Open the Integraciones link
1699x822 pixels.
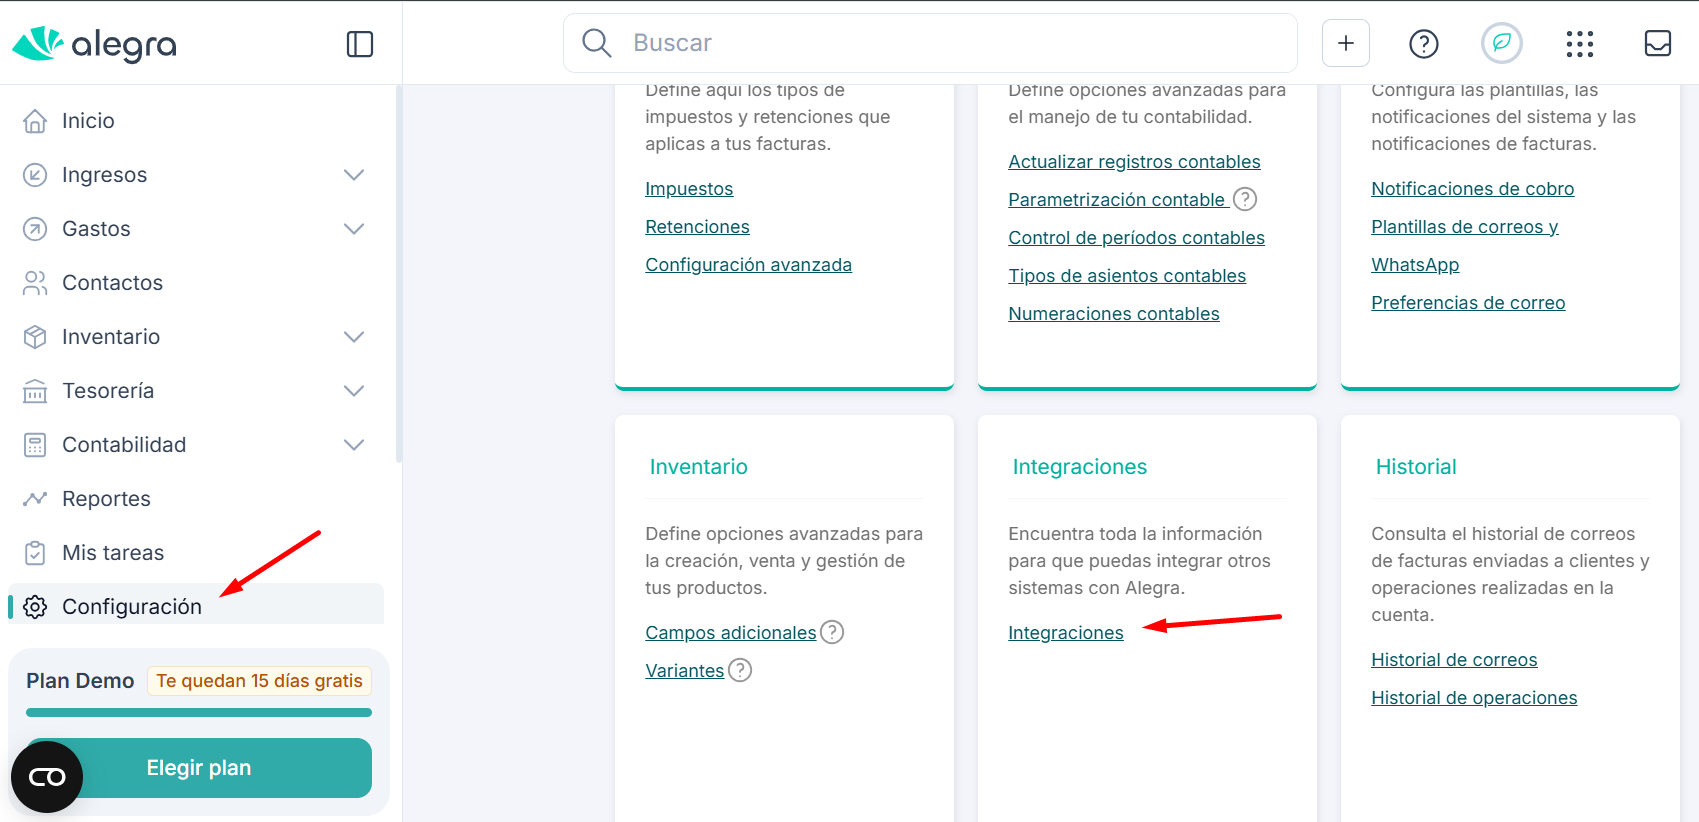(x=1065, y=633)
